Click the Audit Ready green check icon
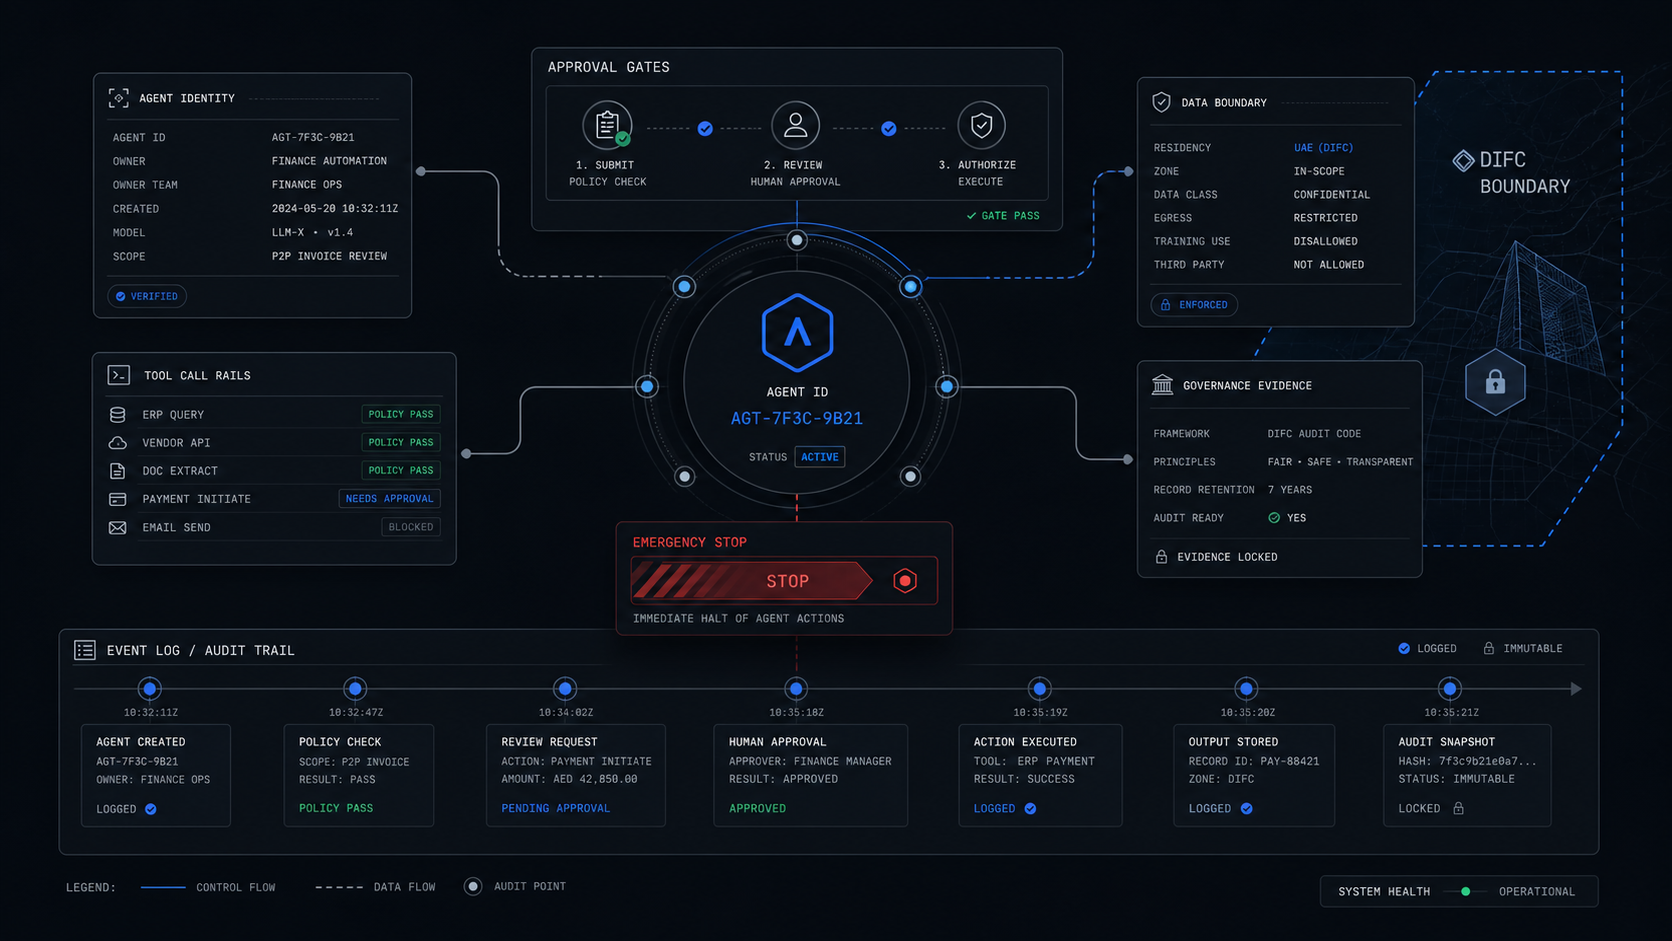Viewport: 1672px width, 941px height. click(1274, 518)
